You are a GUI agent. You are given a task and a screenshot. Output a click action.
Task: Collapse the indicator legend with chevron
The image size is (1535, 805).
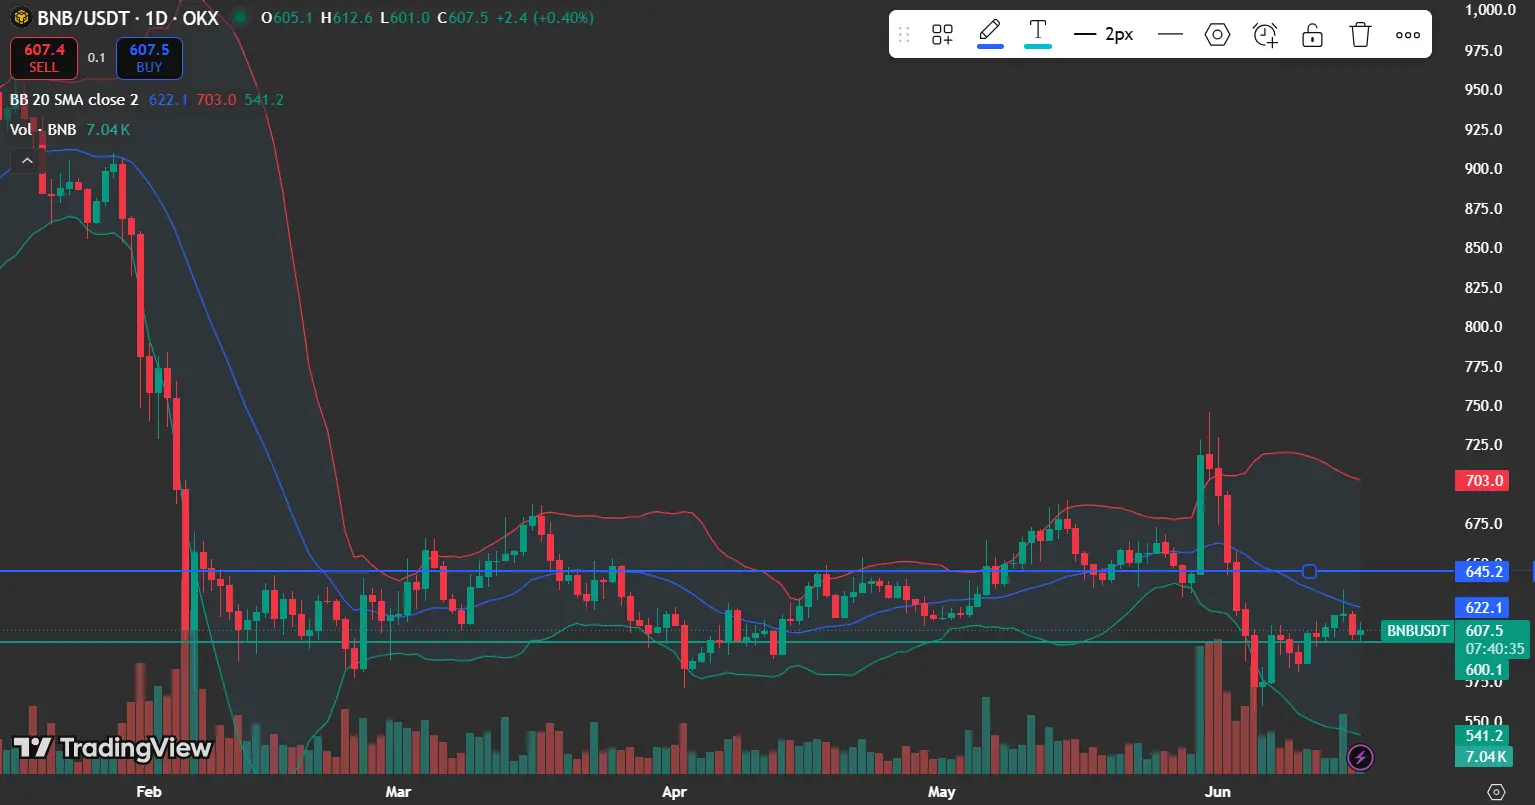(27, 160)
